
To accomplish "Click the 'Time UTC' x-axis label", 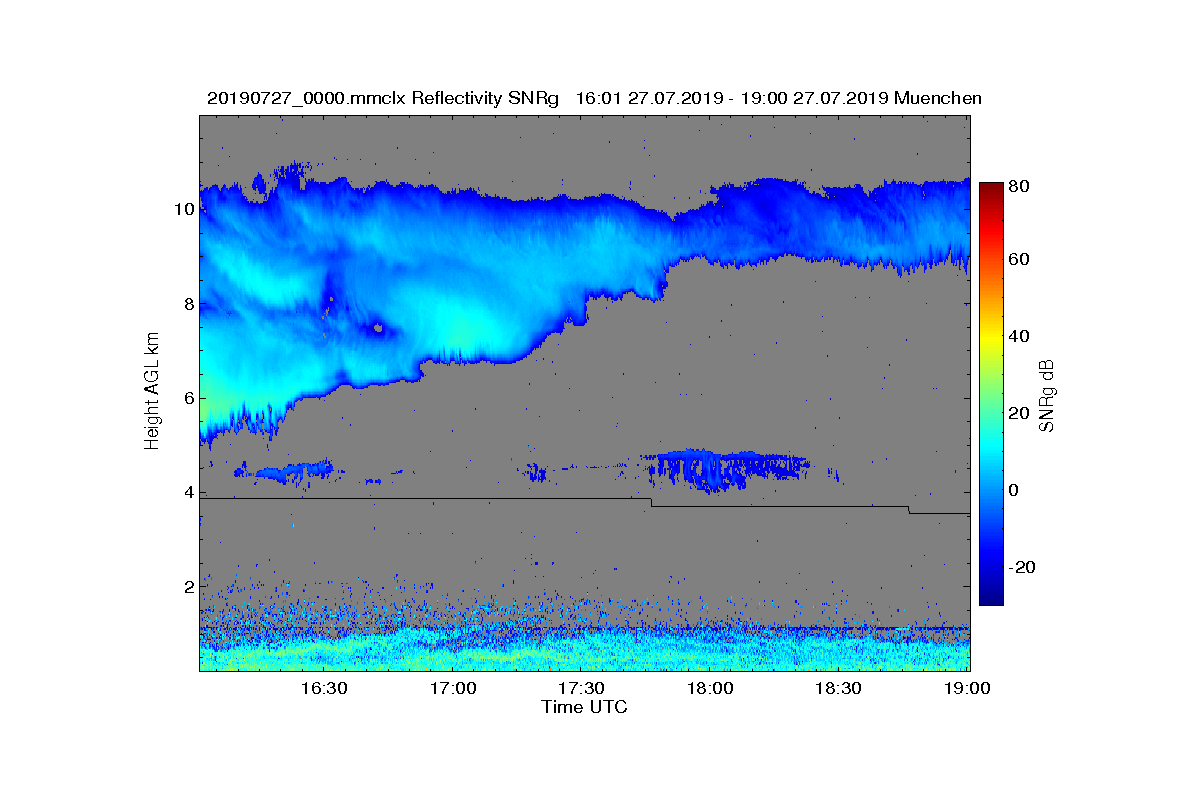I will [585, 707].
